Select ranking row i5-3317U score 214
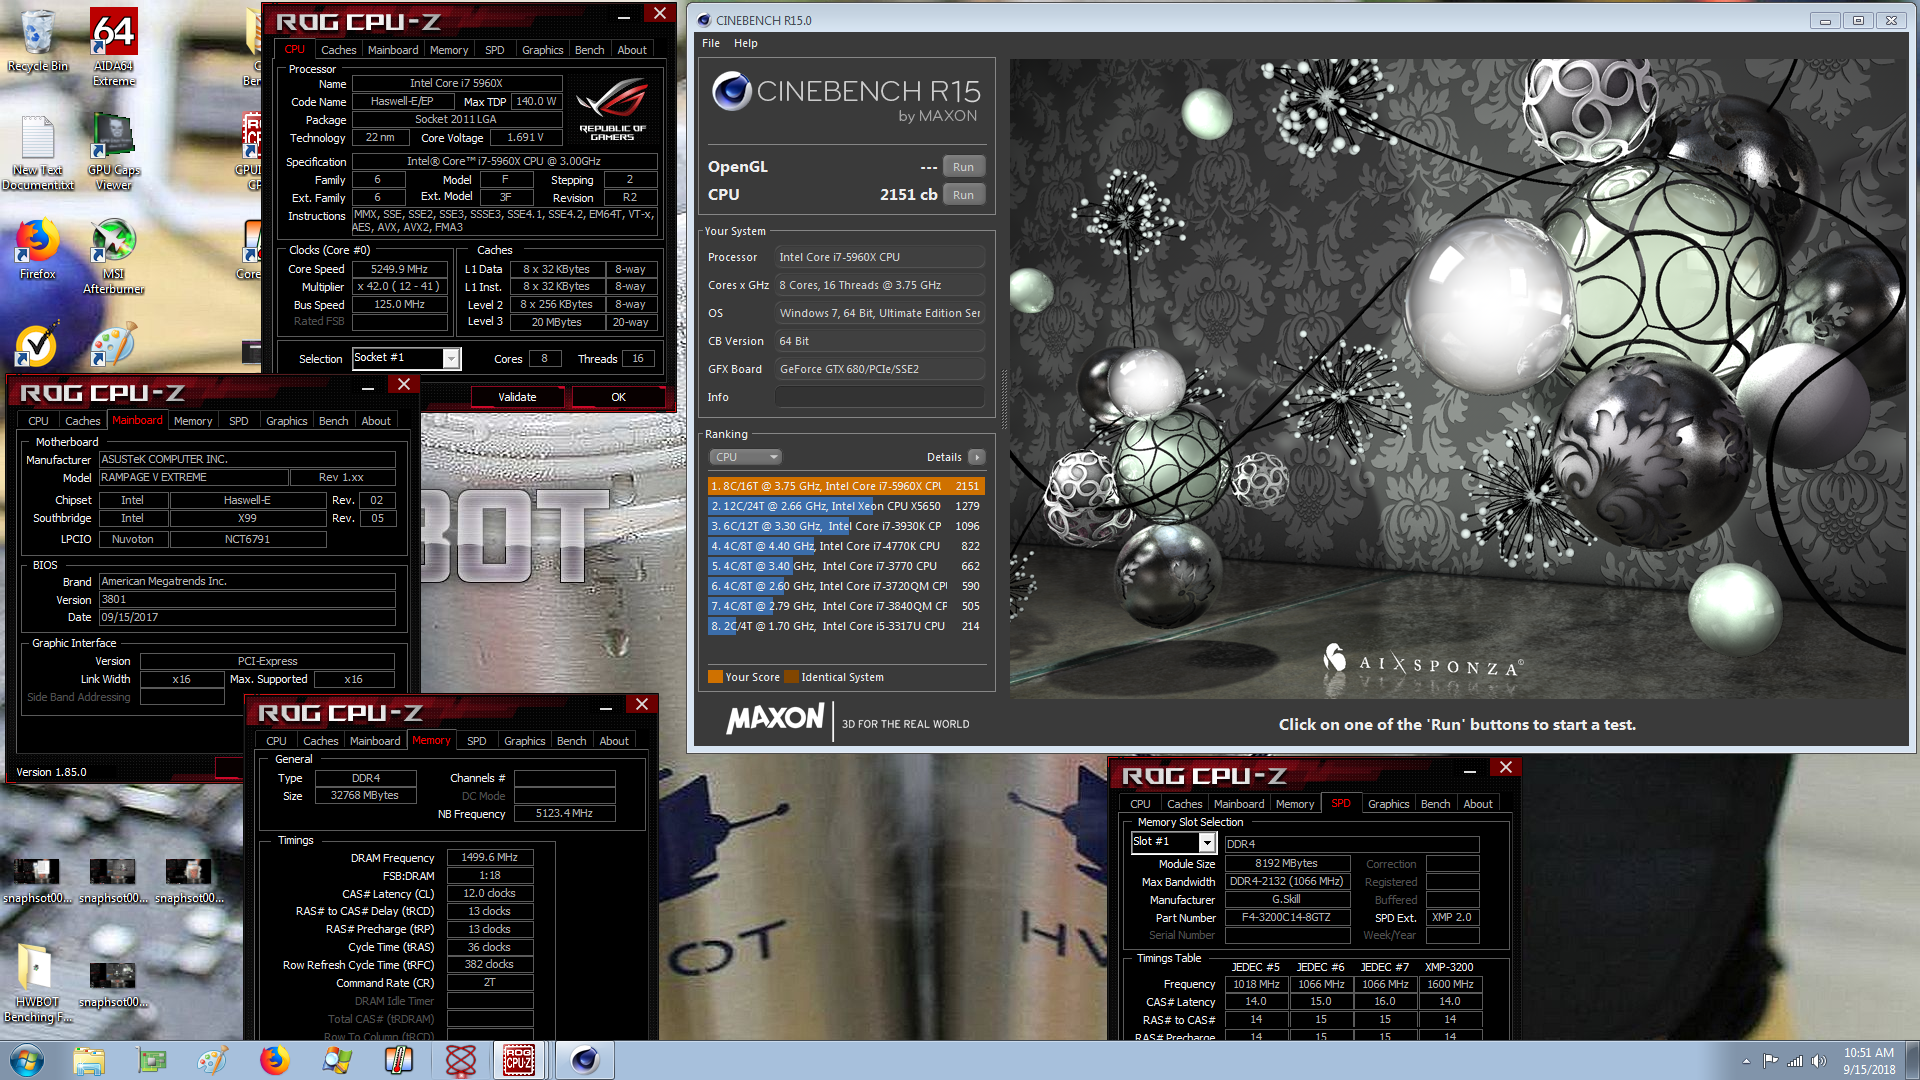Viewport: 1920px width, 1080px height. [x=846, y=626]
